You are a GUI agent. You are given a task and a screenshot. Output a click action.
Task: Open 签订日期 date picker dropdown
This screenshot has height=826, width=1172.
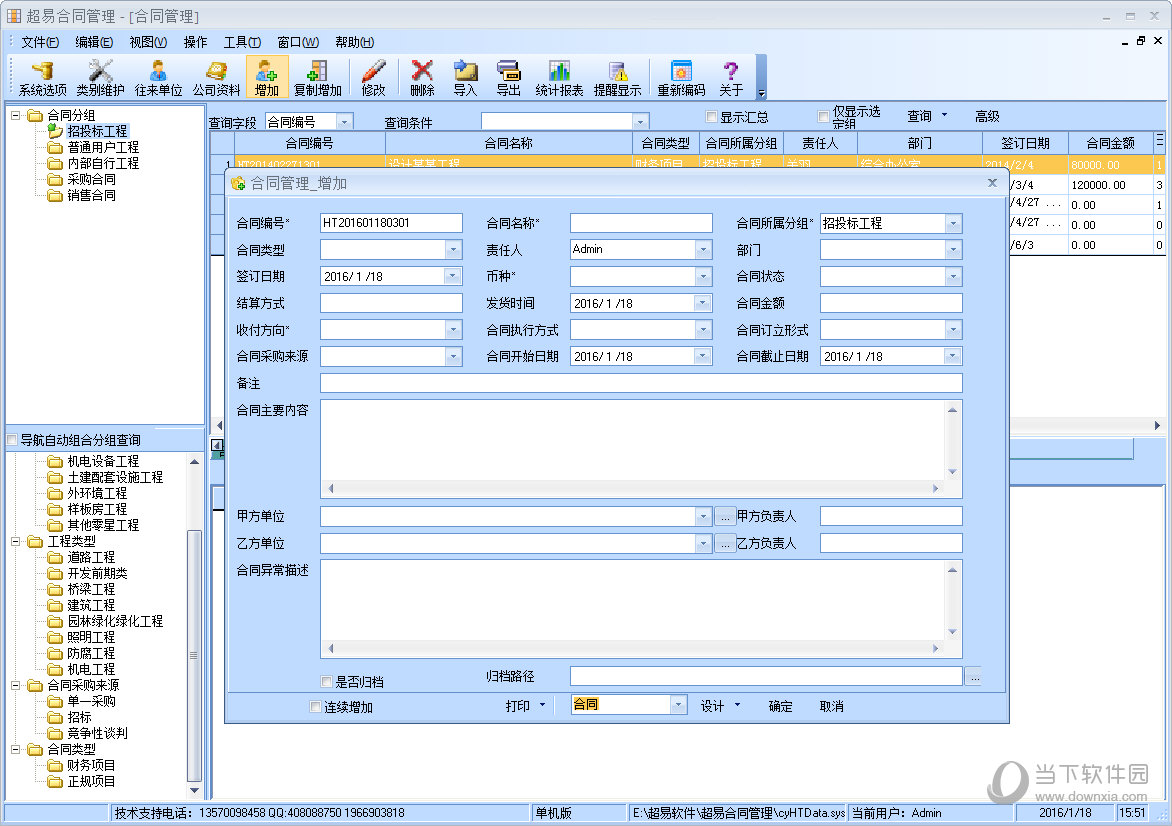click(453, 277)
